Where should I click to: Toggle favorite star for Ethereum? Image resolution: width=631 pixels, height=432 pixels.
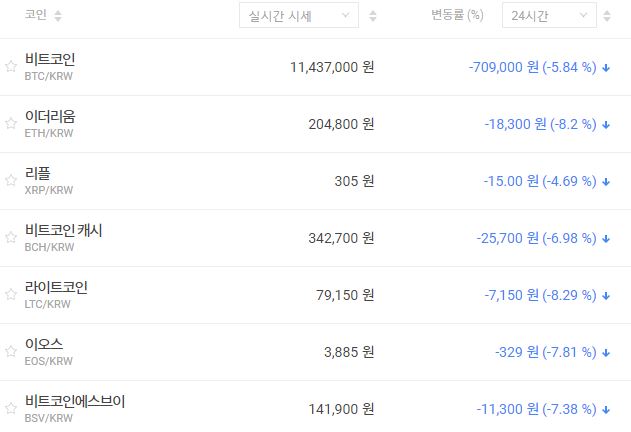[x=11, y=124]
